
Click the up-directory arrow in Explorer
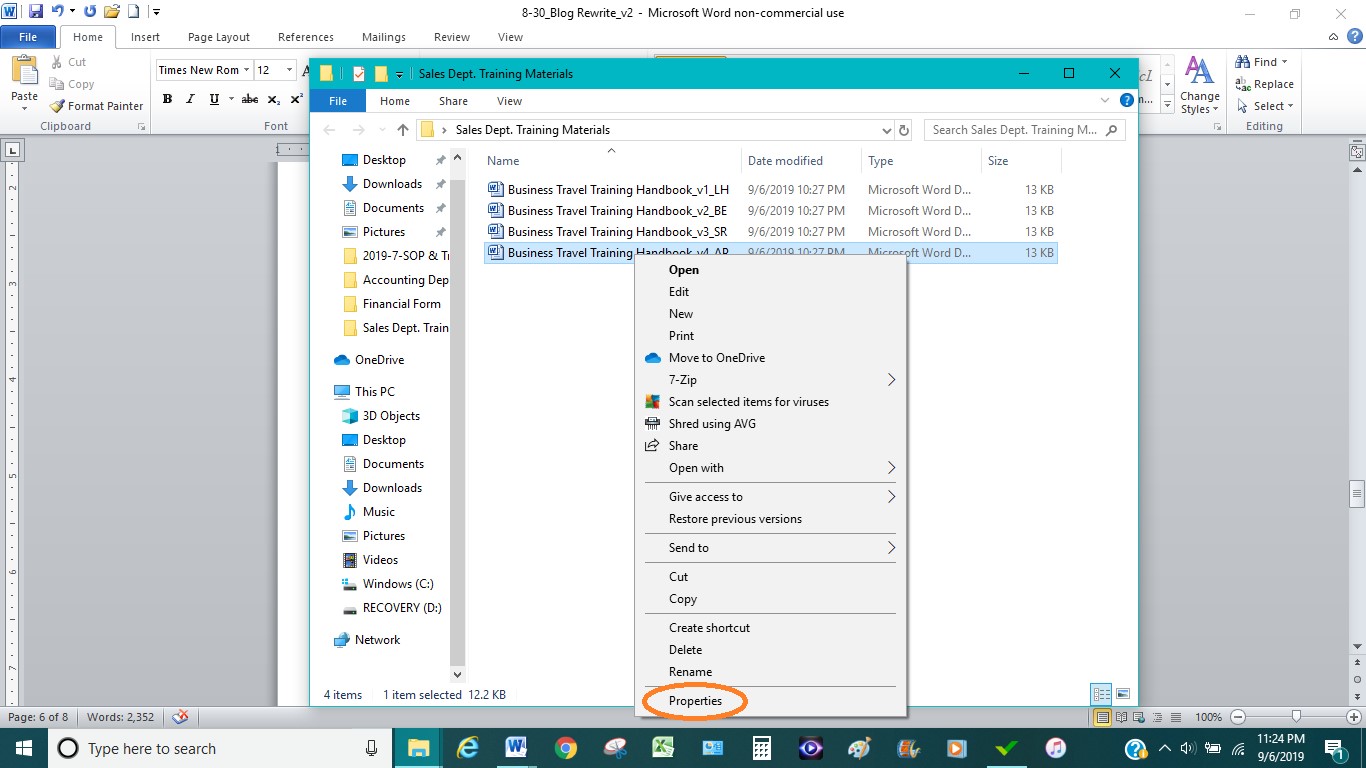tap(403, 130)
